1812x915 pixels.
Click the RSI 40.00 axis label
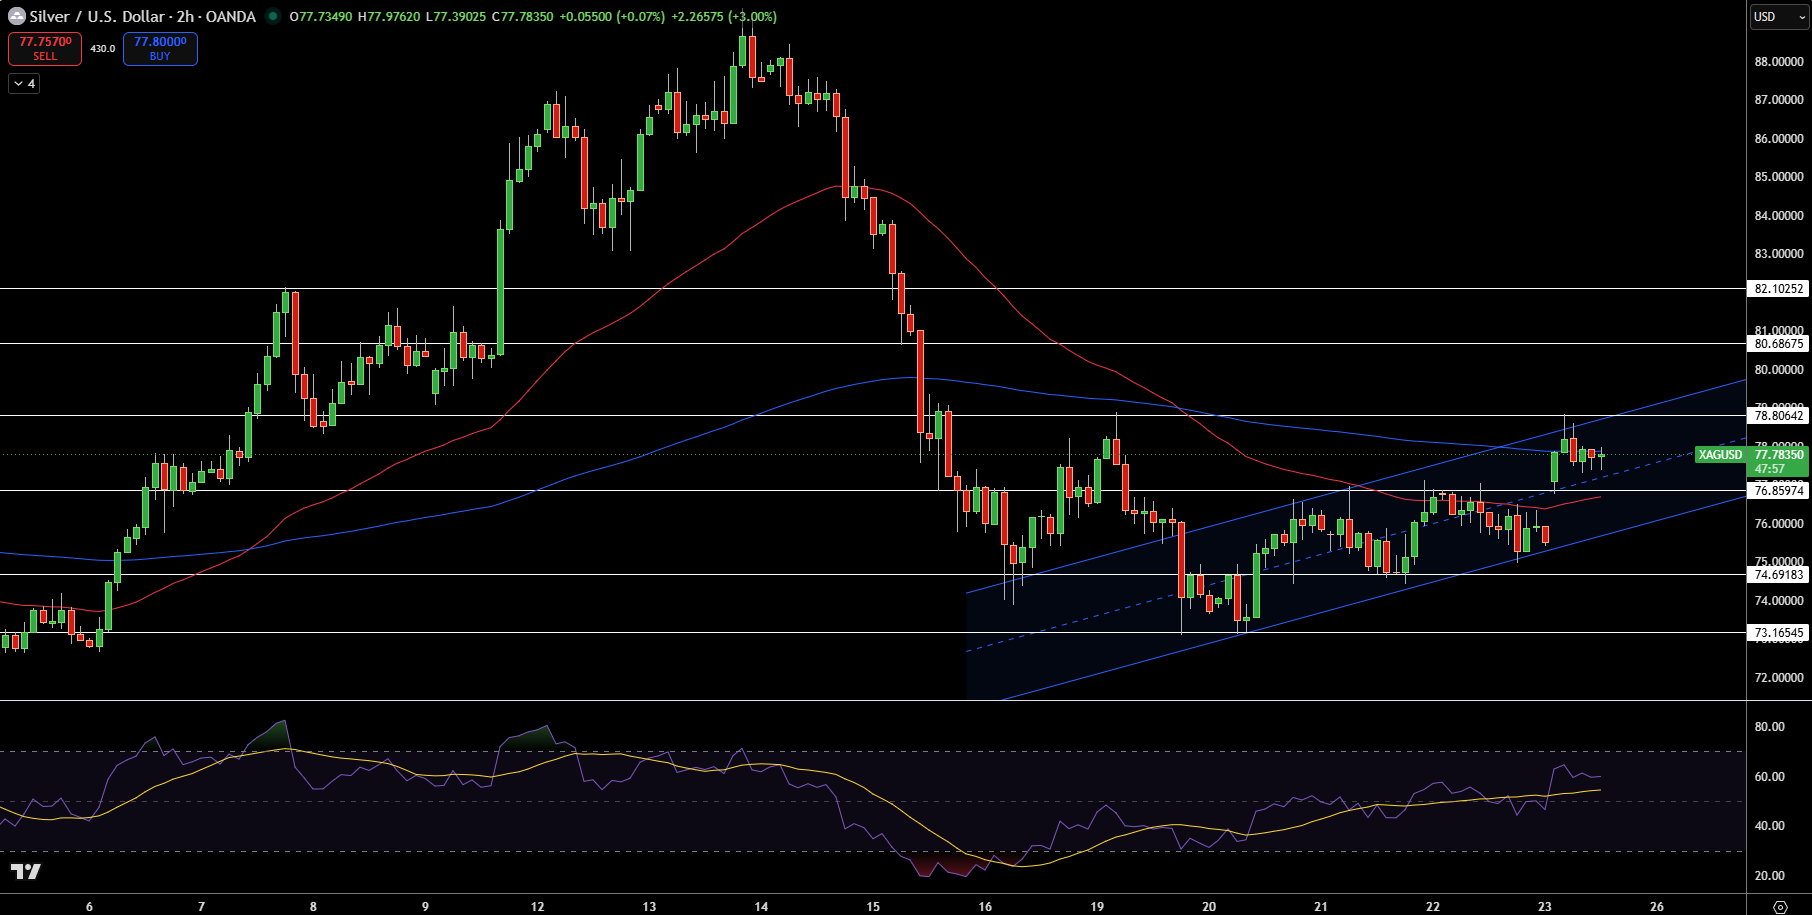pyautogui.click(x=1769, y=826)
